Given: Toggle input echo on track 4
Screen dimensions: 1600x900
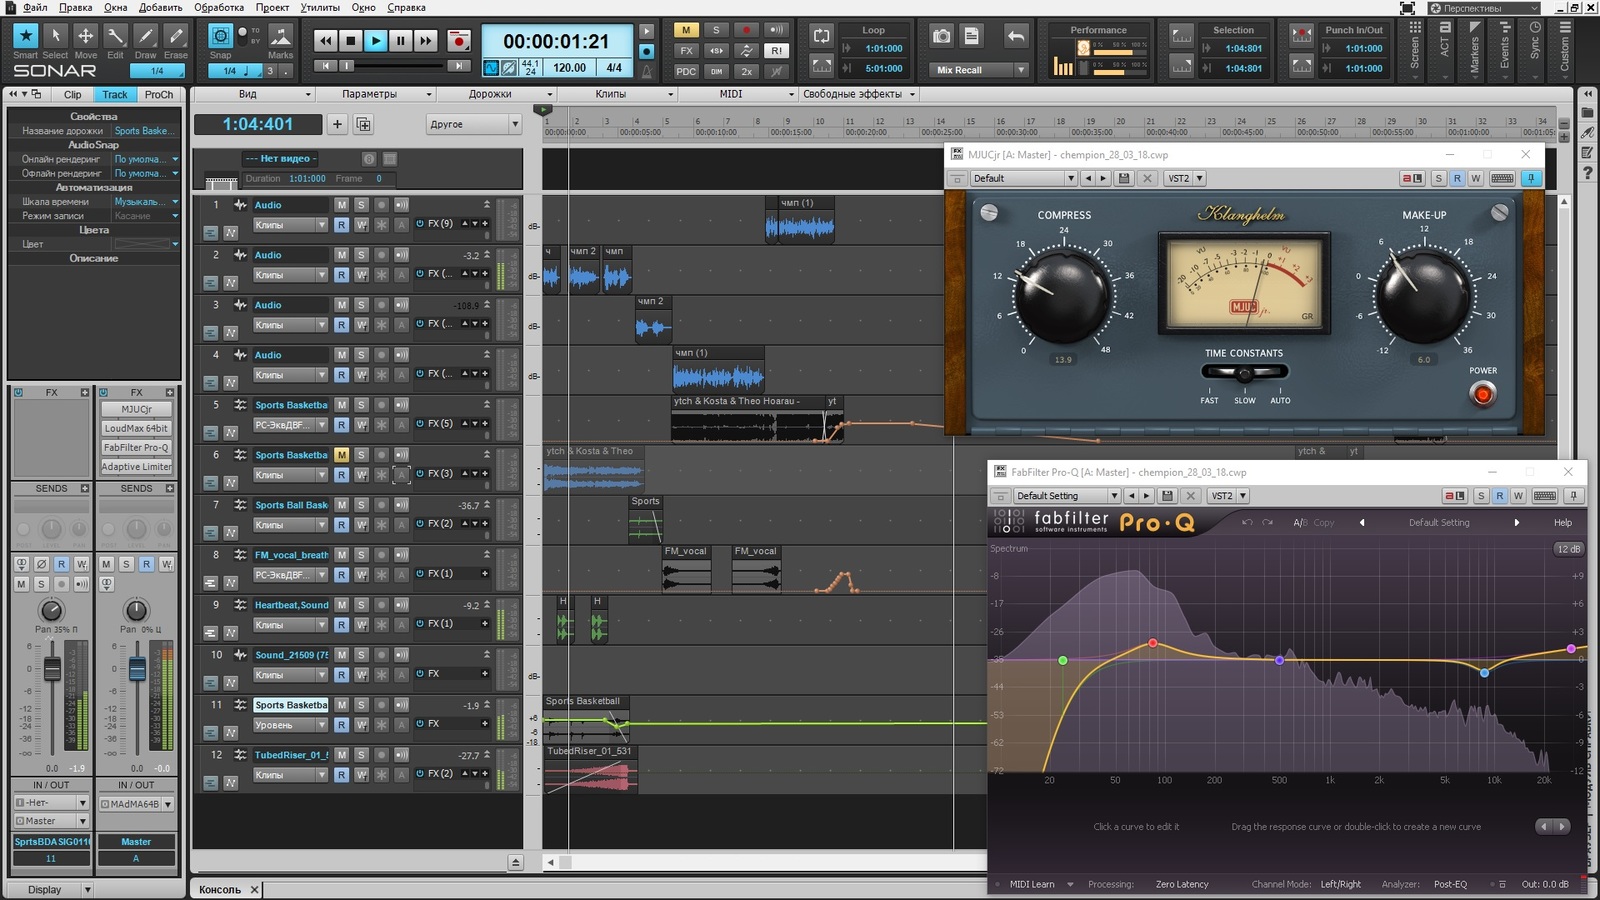Looking at the screenshot, I should [401, 354].
